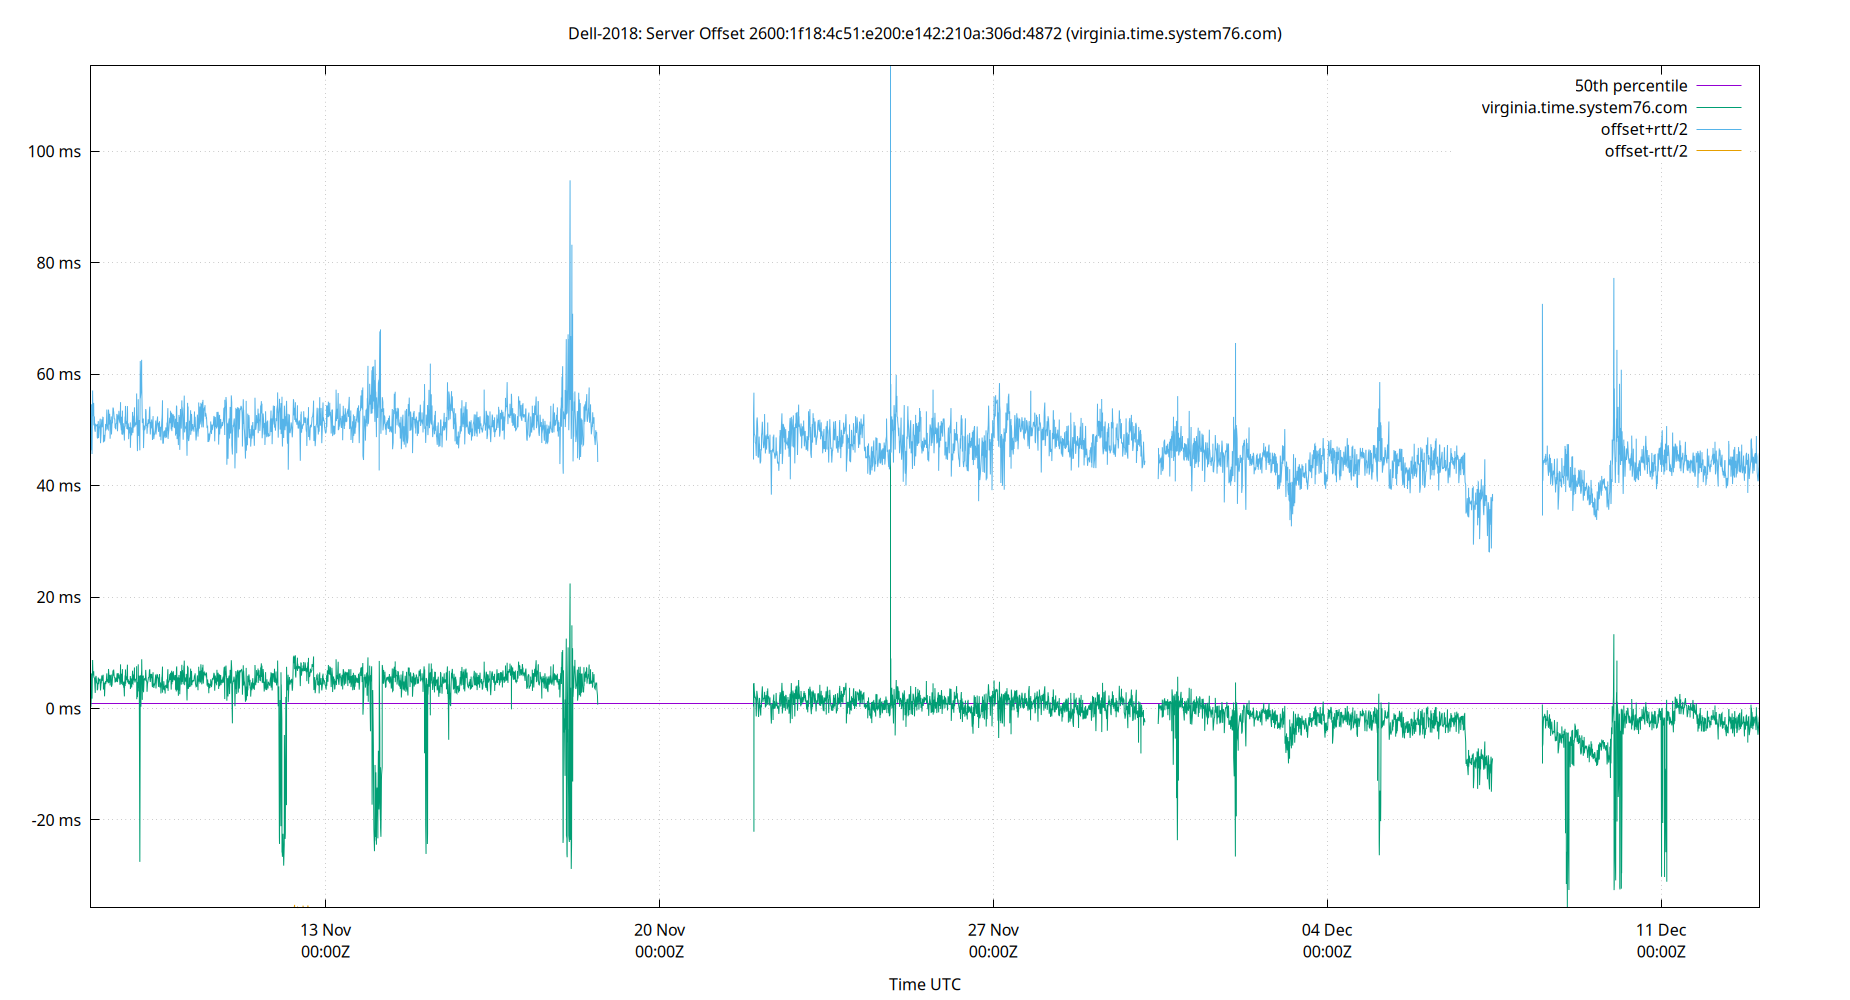
Task: Click the 50th percentile legend entry
Action: (1630, 85)
